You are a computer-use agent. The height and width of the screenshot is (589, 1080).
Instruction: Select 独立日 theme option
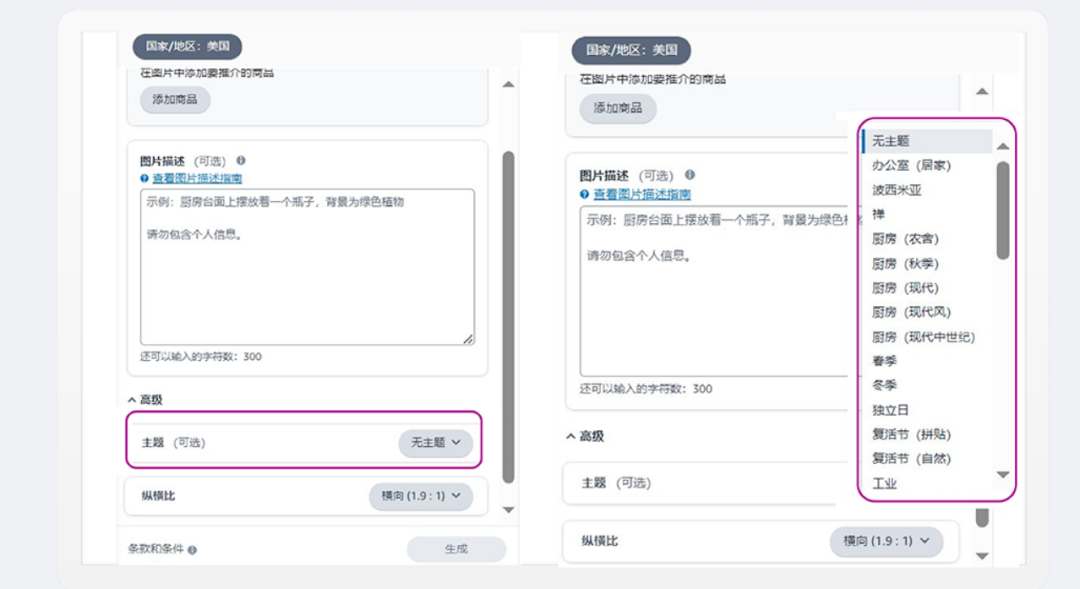(x=890, y=410)
